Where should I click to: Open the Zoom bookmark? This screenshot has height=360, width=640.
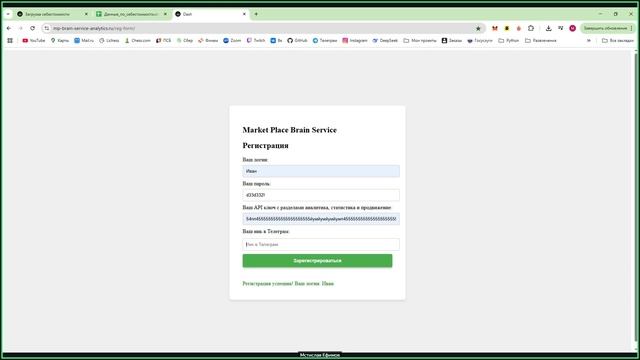232,40
